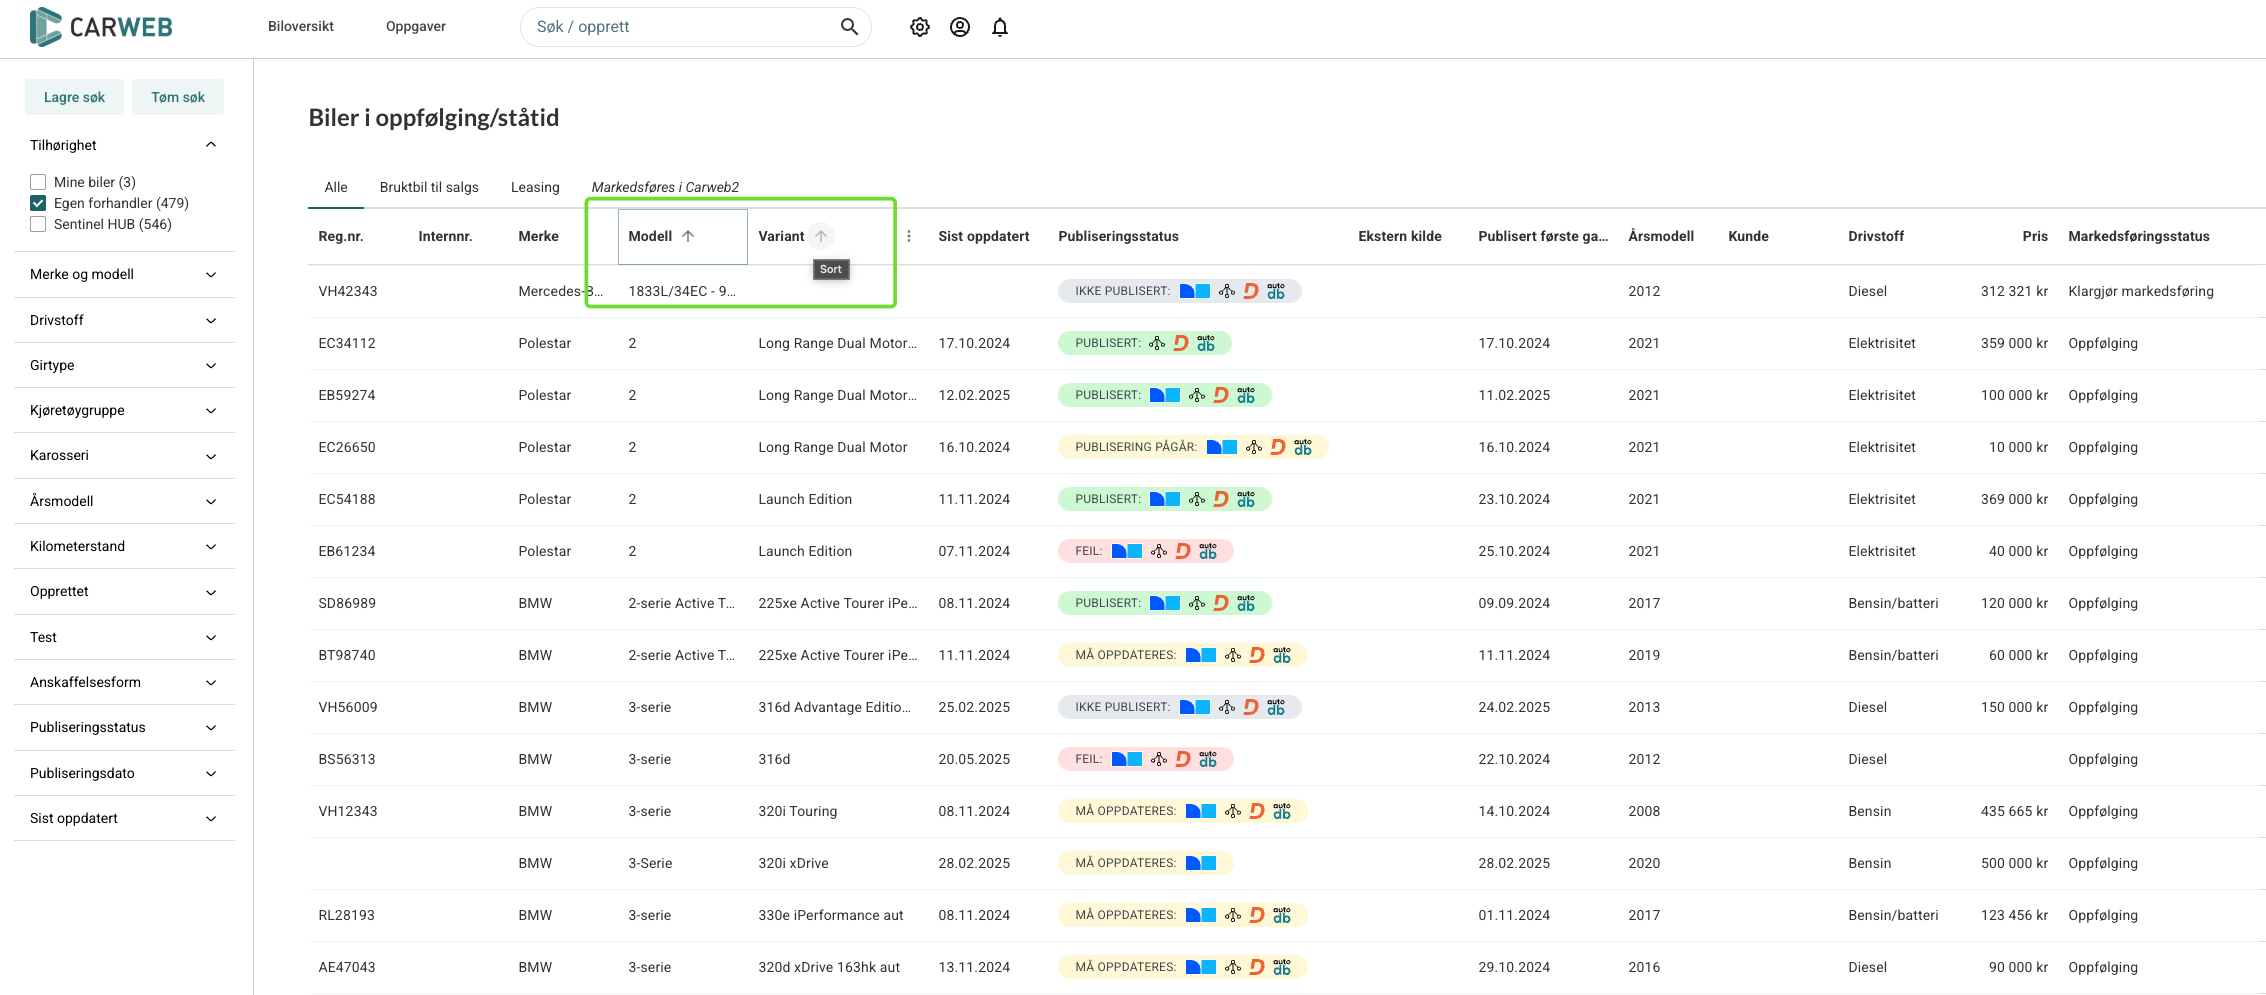Open the notifications bell
Image resolution: width=2266 pixels, height=995 pixels.
[999, 27]
